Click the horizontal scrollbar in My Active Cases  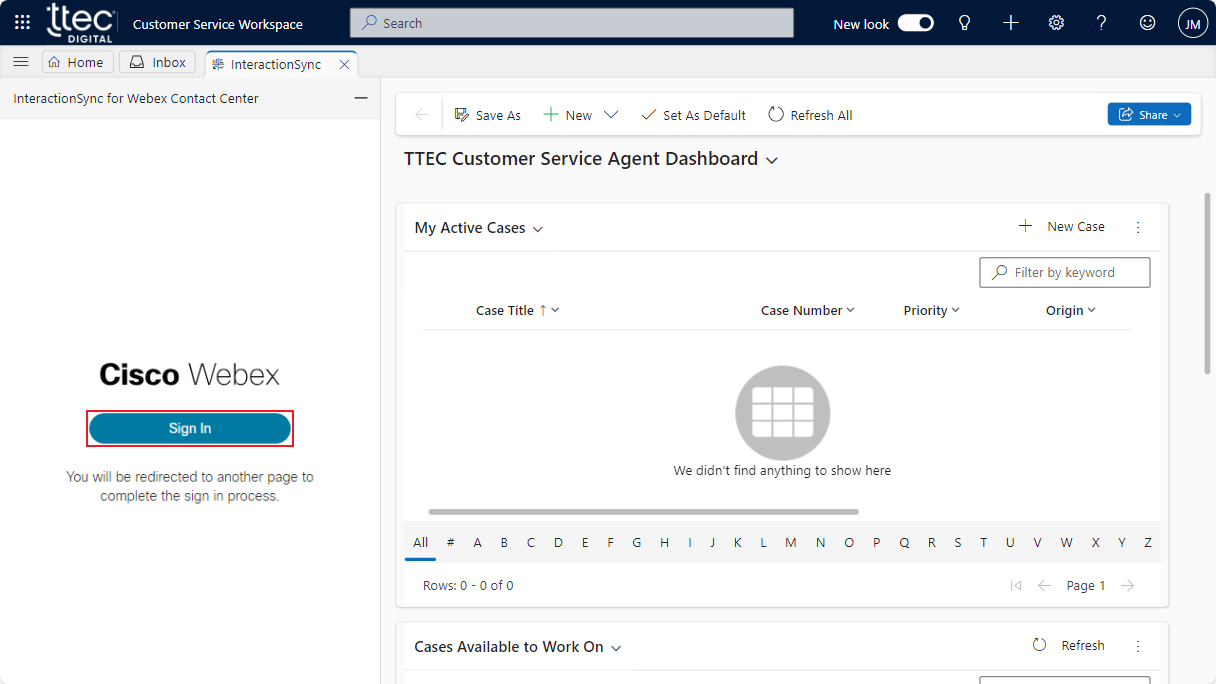point(643,512)
